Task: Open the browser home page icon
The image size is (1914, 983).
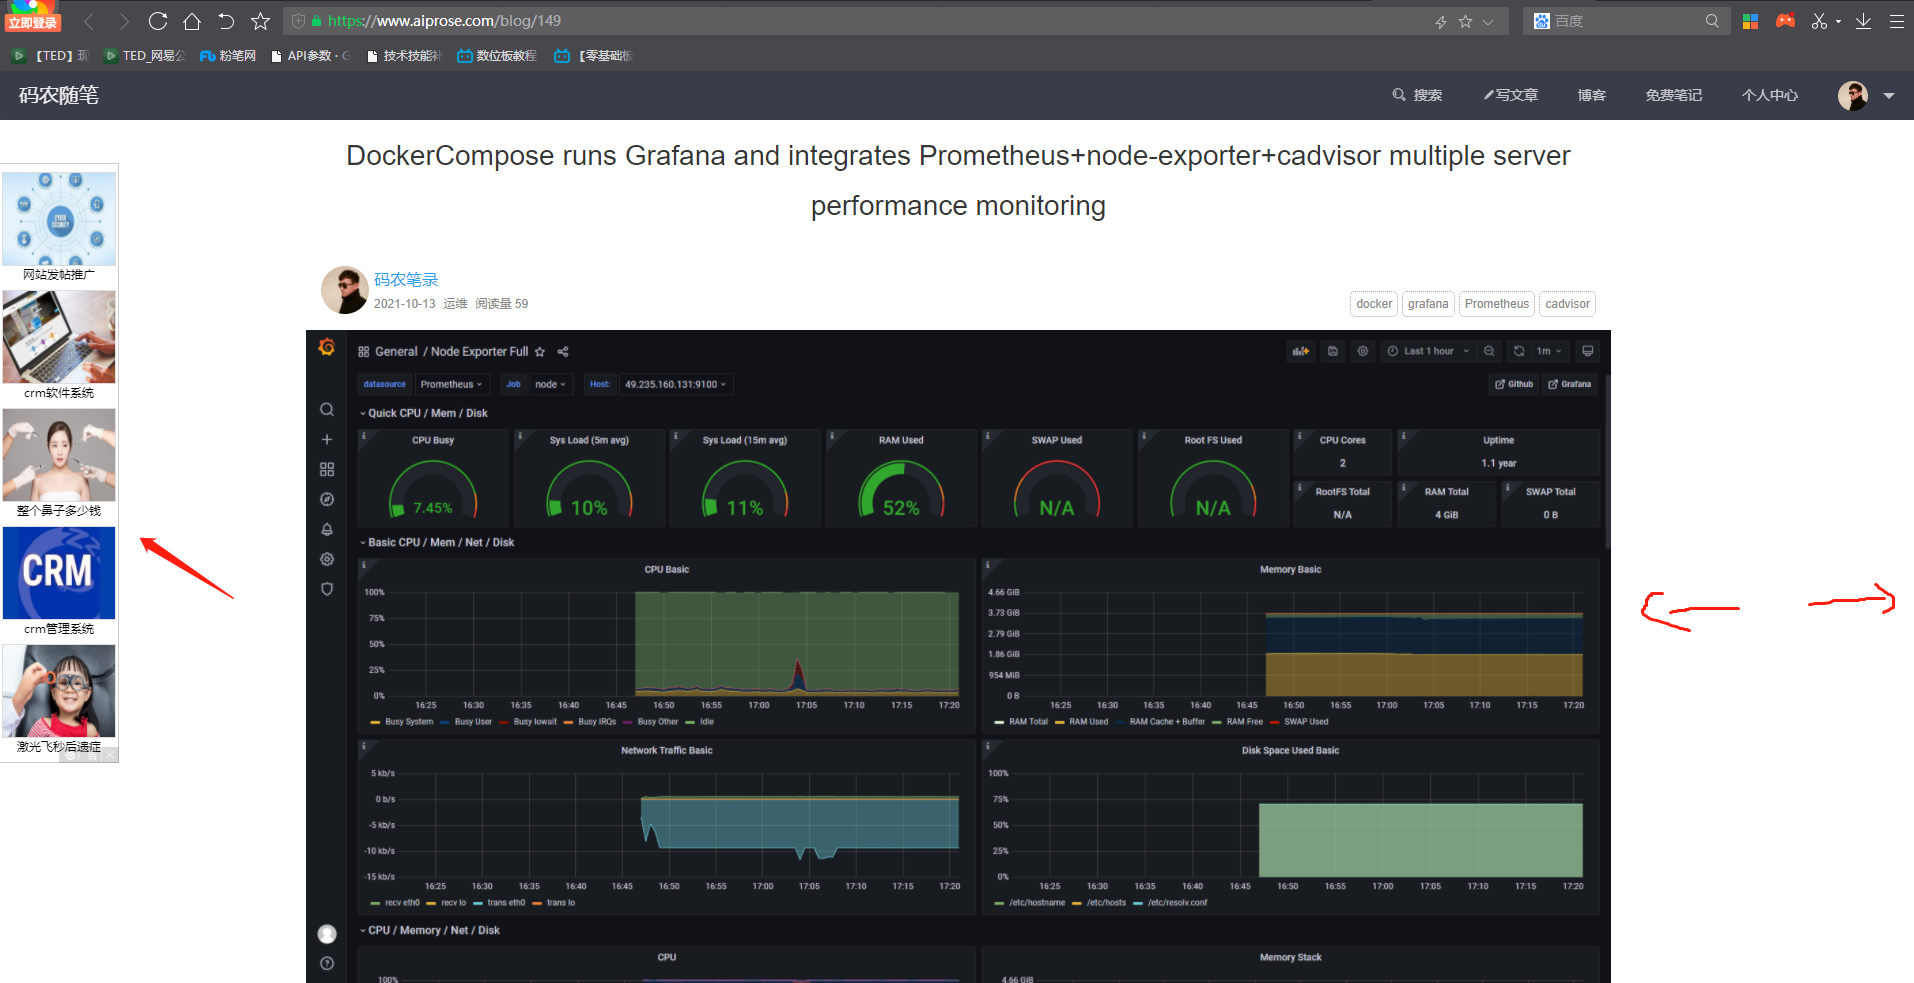Action: tap(192, 21)
